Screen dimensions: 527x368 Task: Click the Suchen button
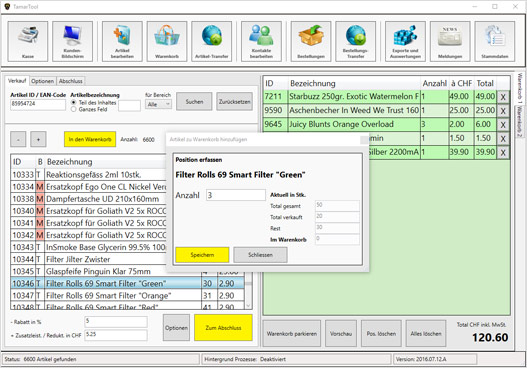[194, 101]
